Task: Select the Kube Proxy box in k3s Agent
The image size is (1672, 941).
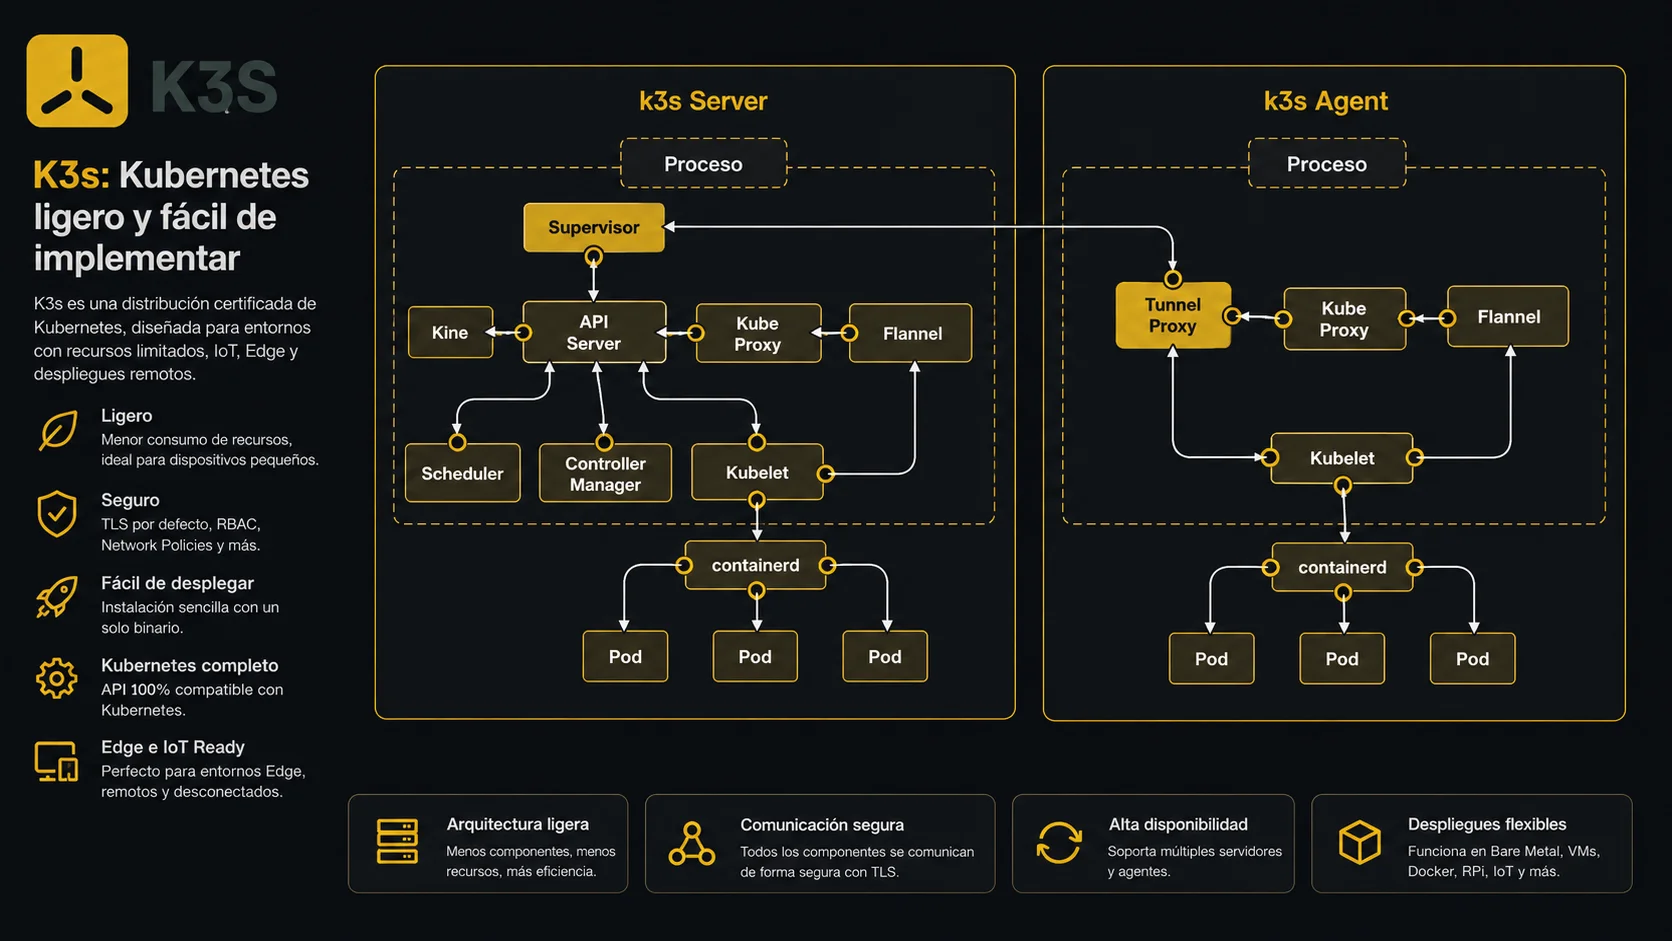Action: point(1344,319)
